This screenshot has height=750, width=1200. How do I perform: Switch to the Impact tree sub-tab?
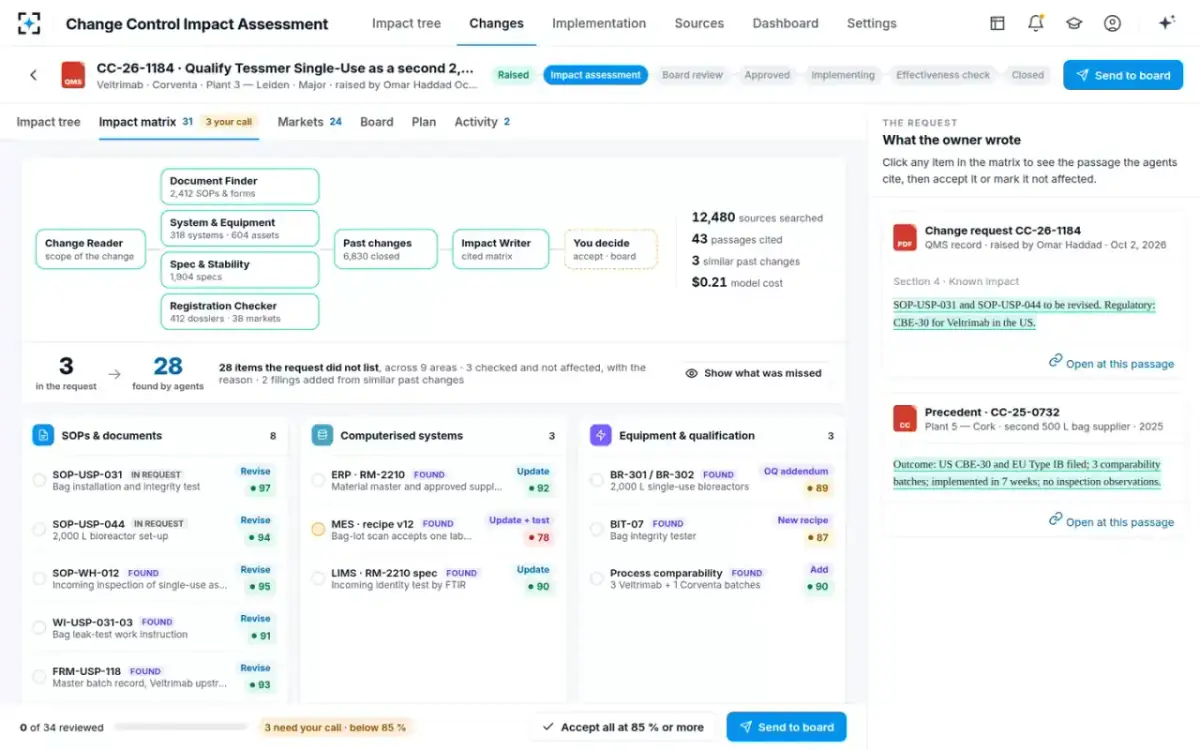pos(48,122)
